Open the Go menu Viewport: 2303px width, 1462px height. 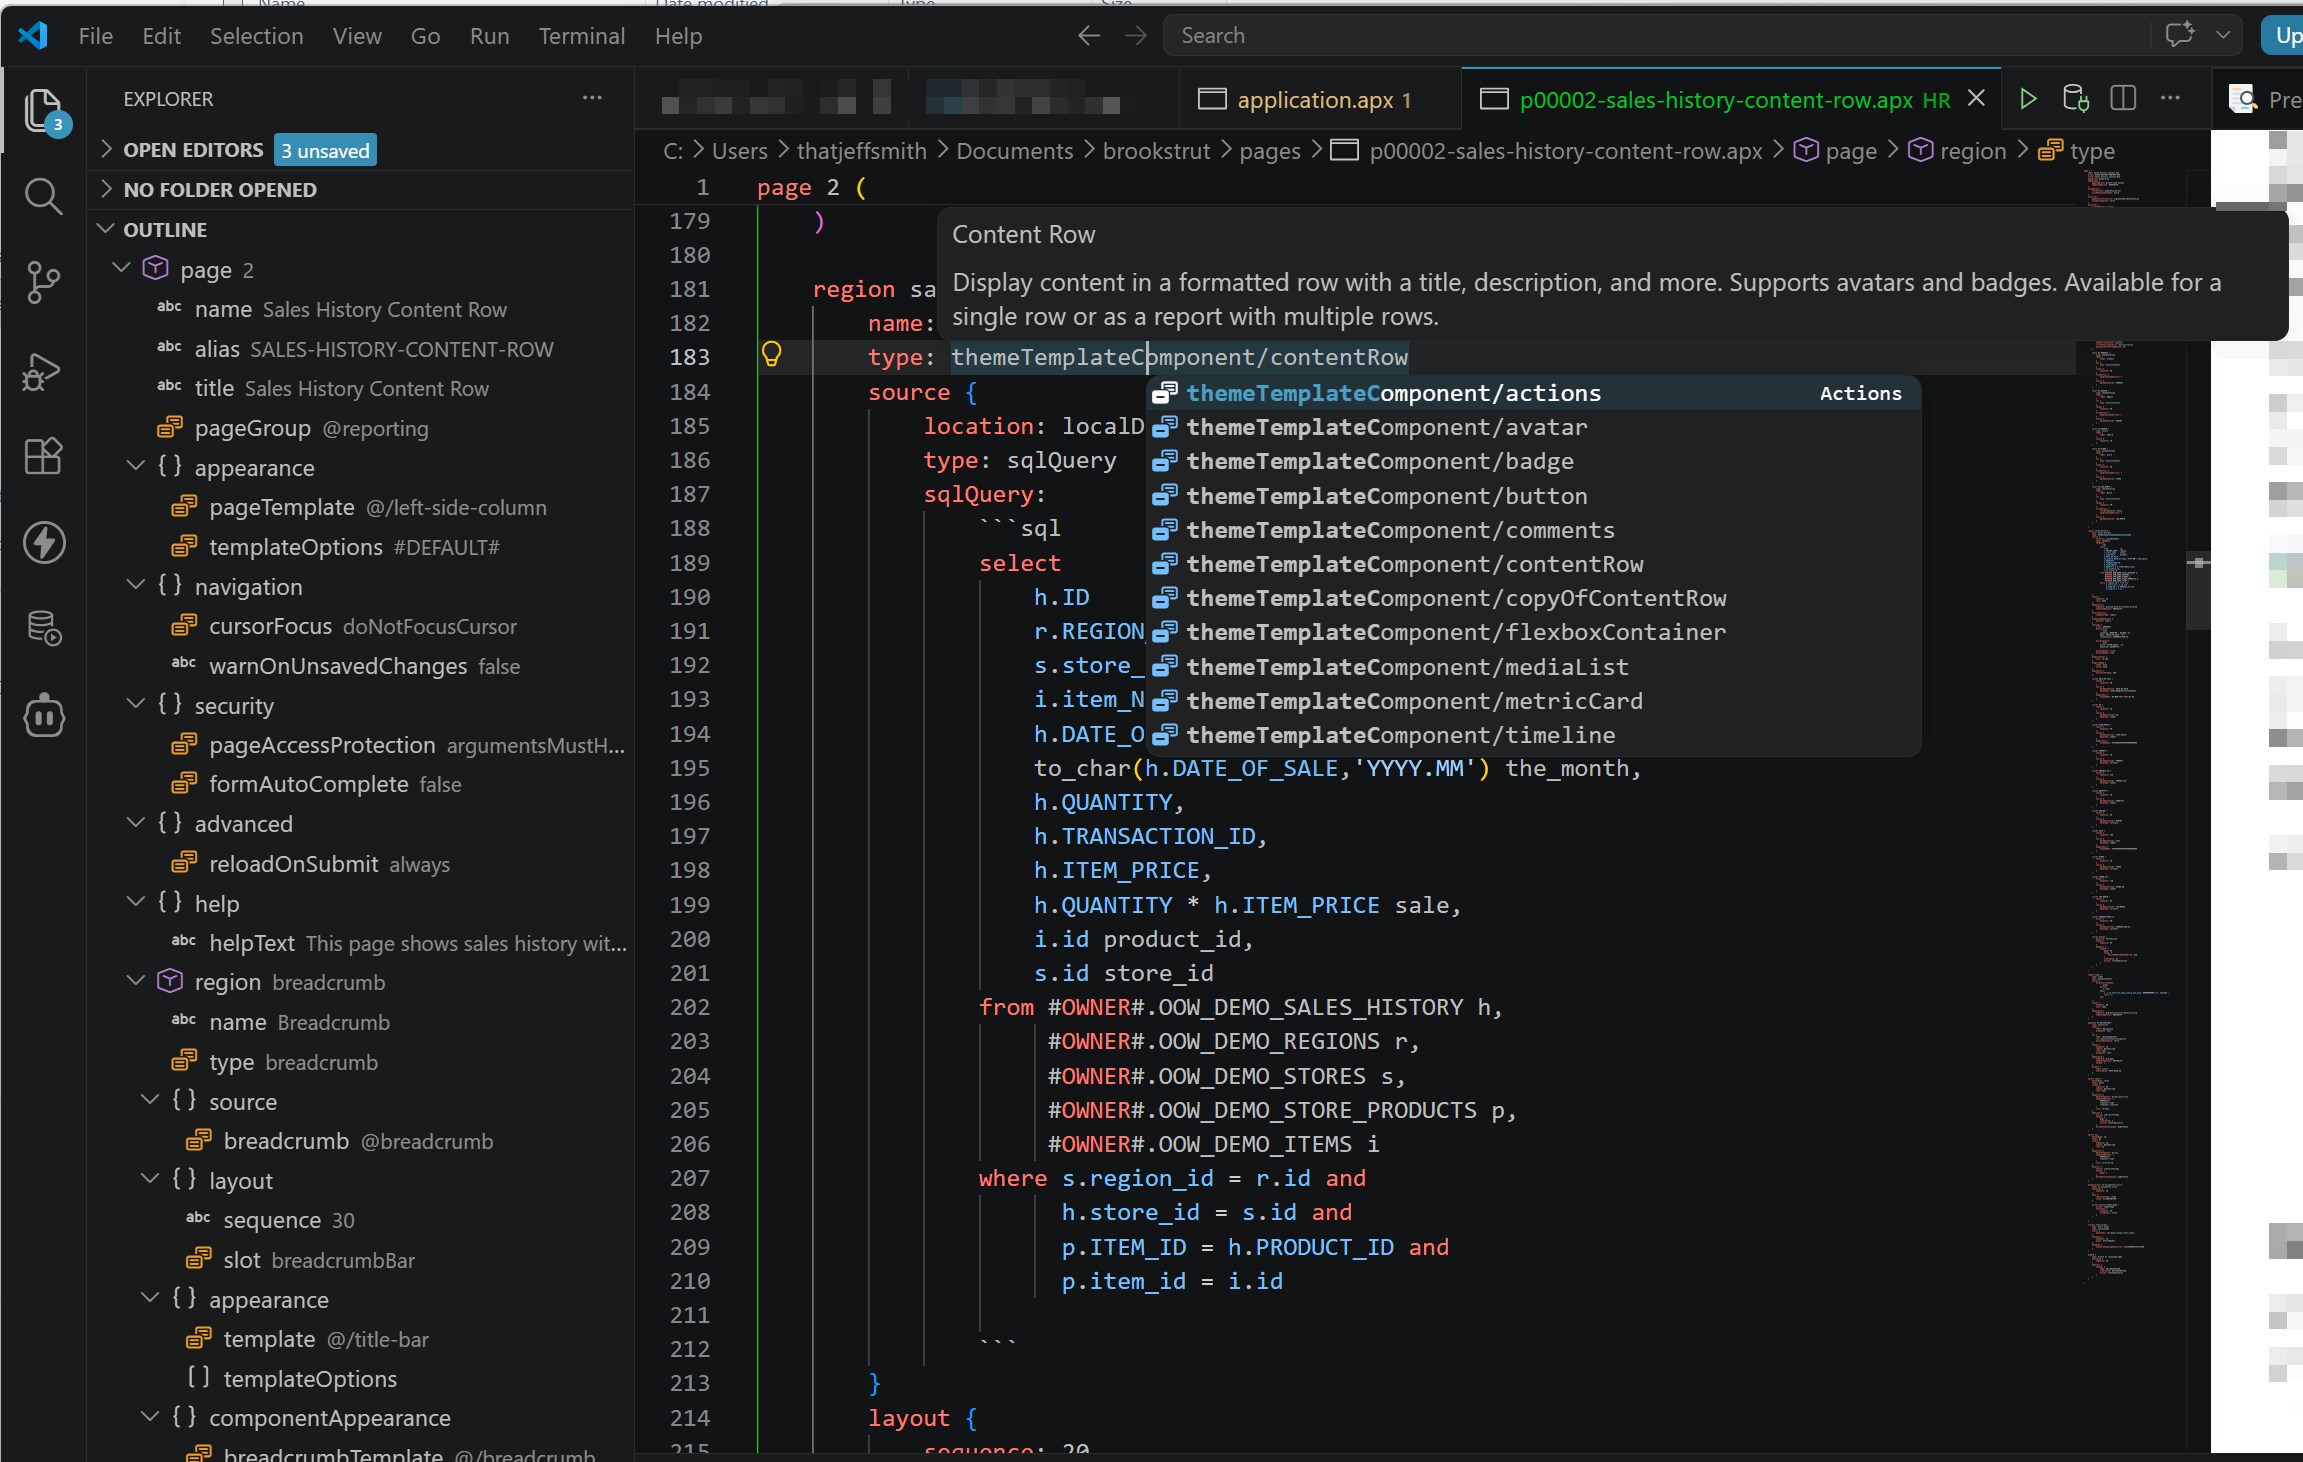(x=425, y=36)
